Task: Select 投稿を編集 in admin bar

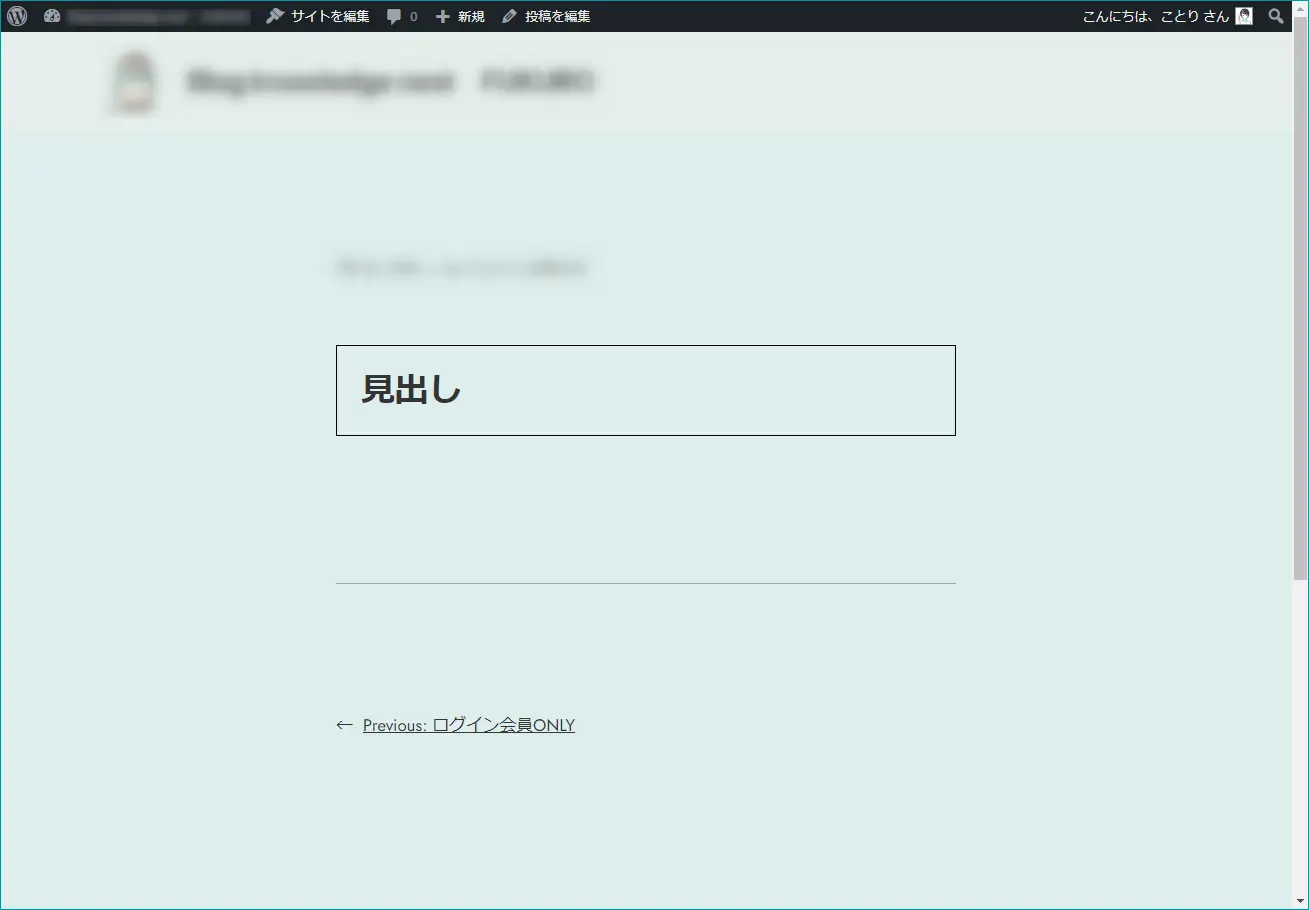Action: tap(557, 16)
